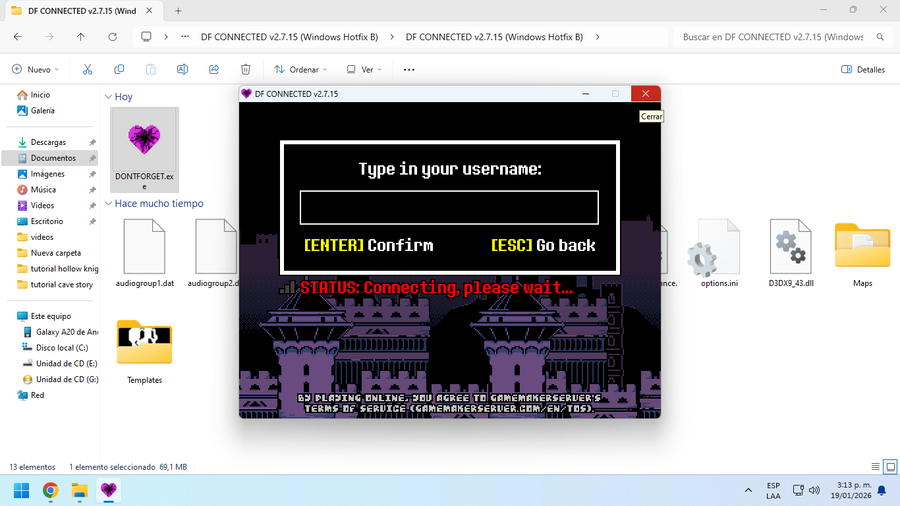
Task: Open the notification bell icon
Action: coord(882,490)
